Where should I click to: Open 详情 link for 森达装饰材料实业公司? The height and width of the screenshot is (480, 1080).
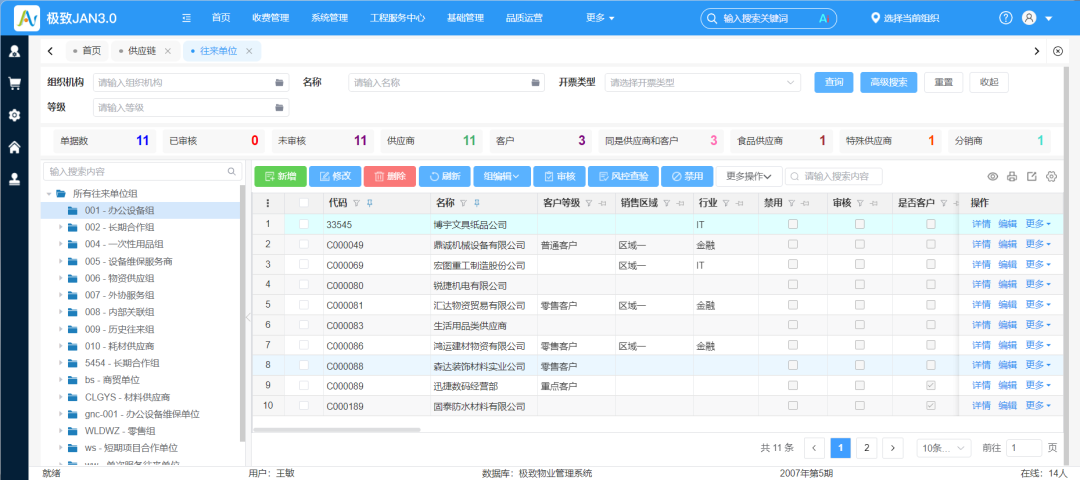tap(982, 365)
